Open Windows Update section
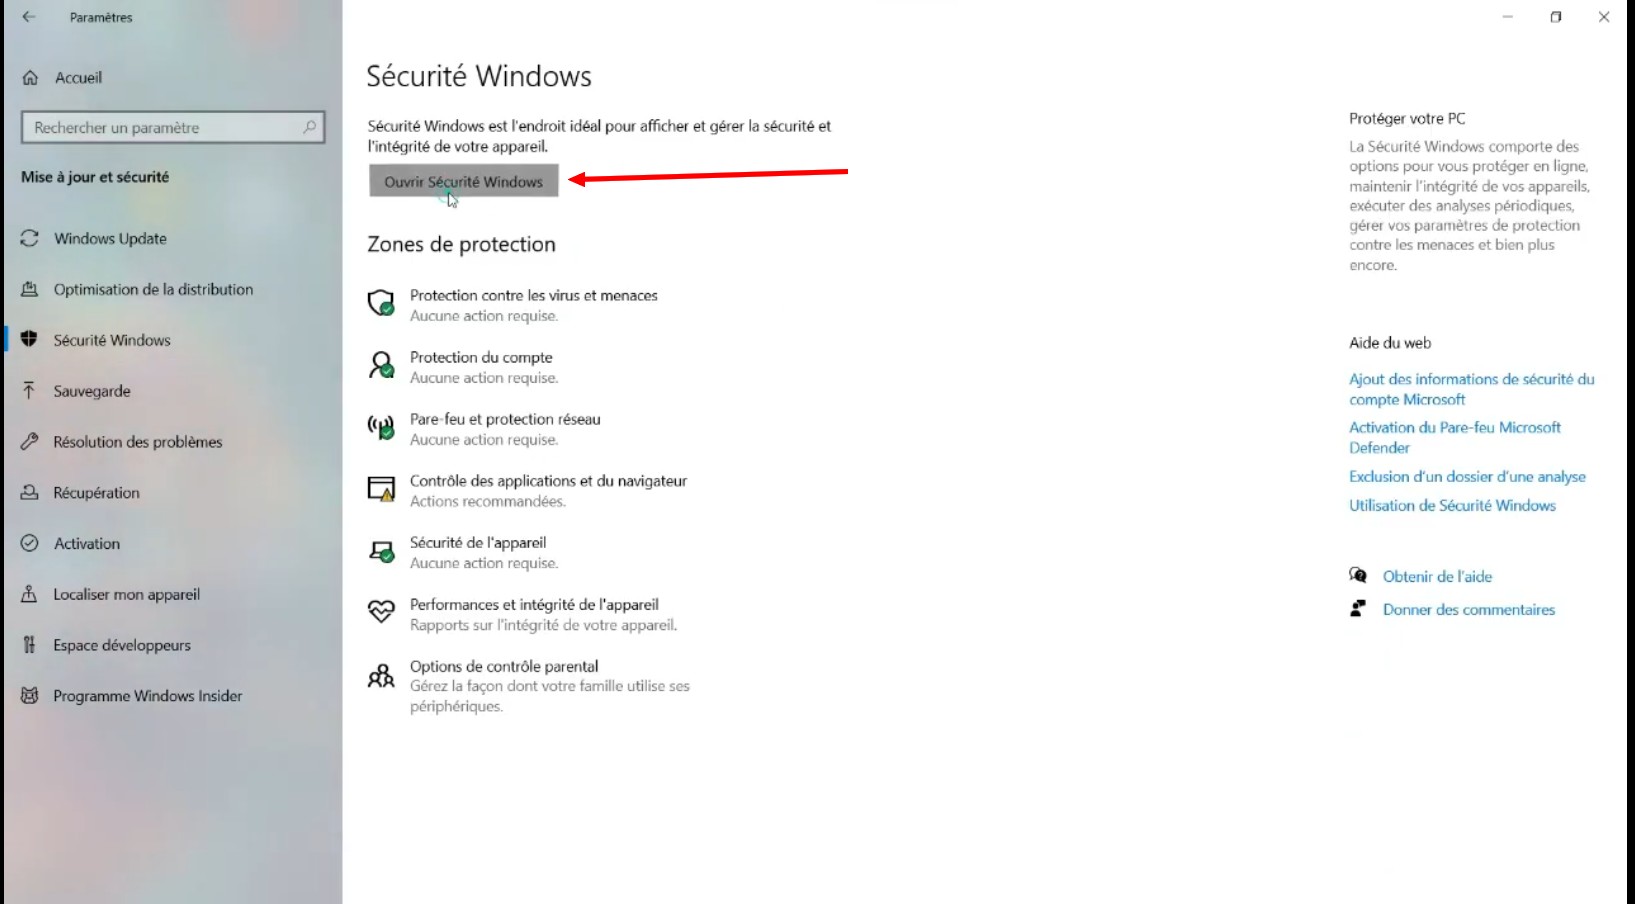Image resolution: width=1635 pixels, height=904 pixels. 110,239
